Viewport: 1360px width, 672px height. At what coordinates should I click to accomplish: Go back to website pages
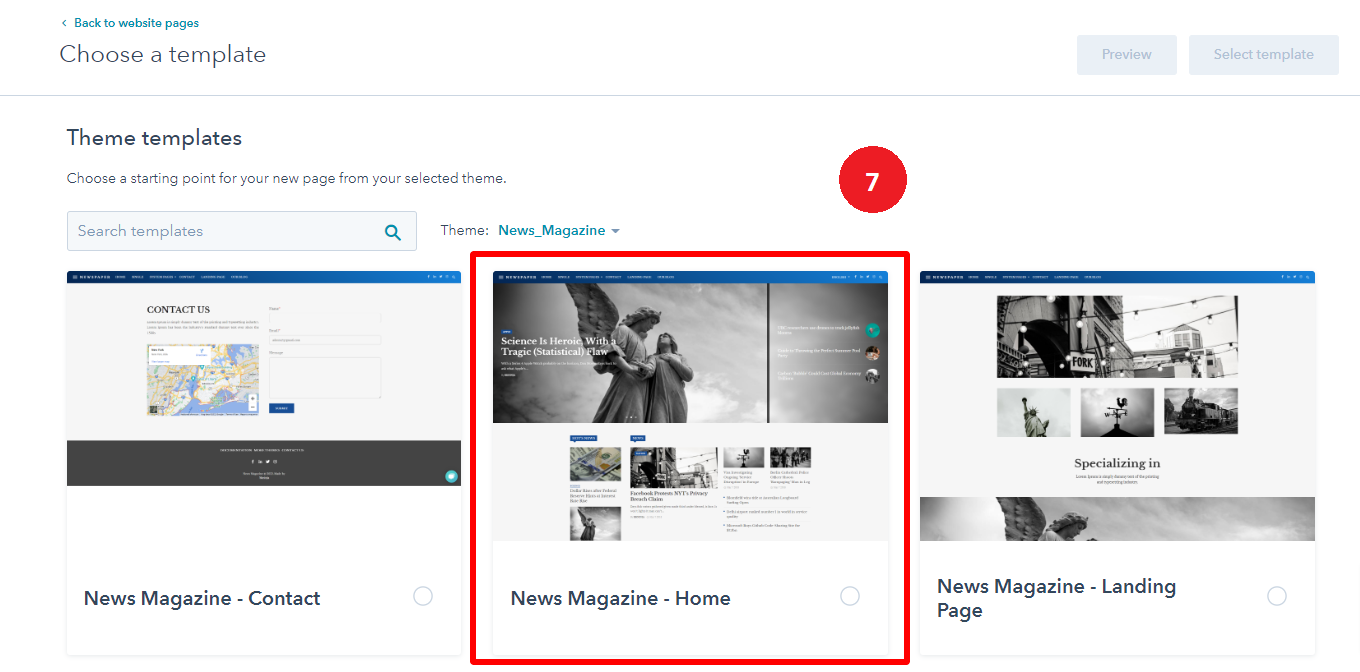tap(136, 23)
